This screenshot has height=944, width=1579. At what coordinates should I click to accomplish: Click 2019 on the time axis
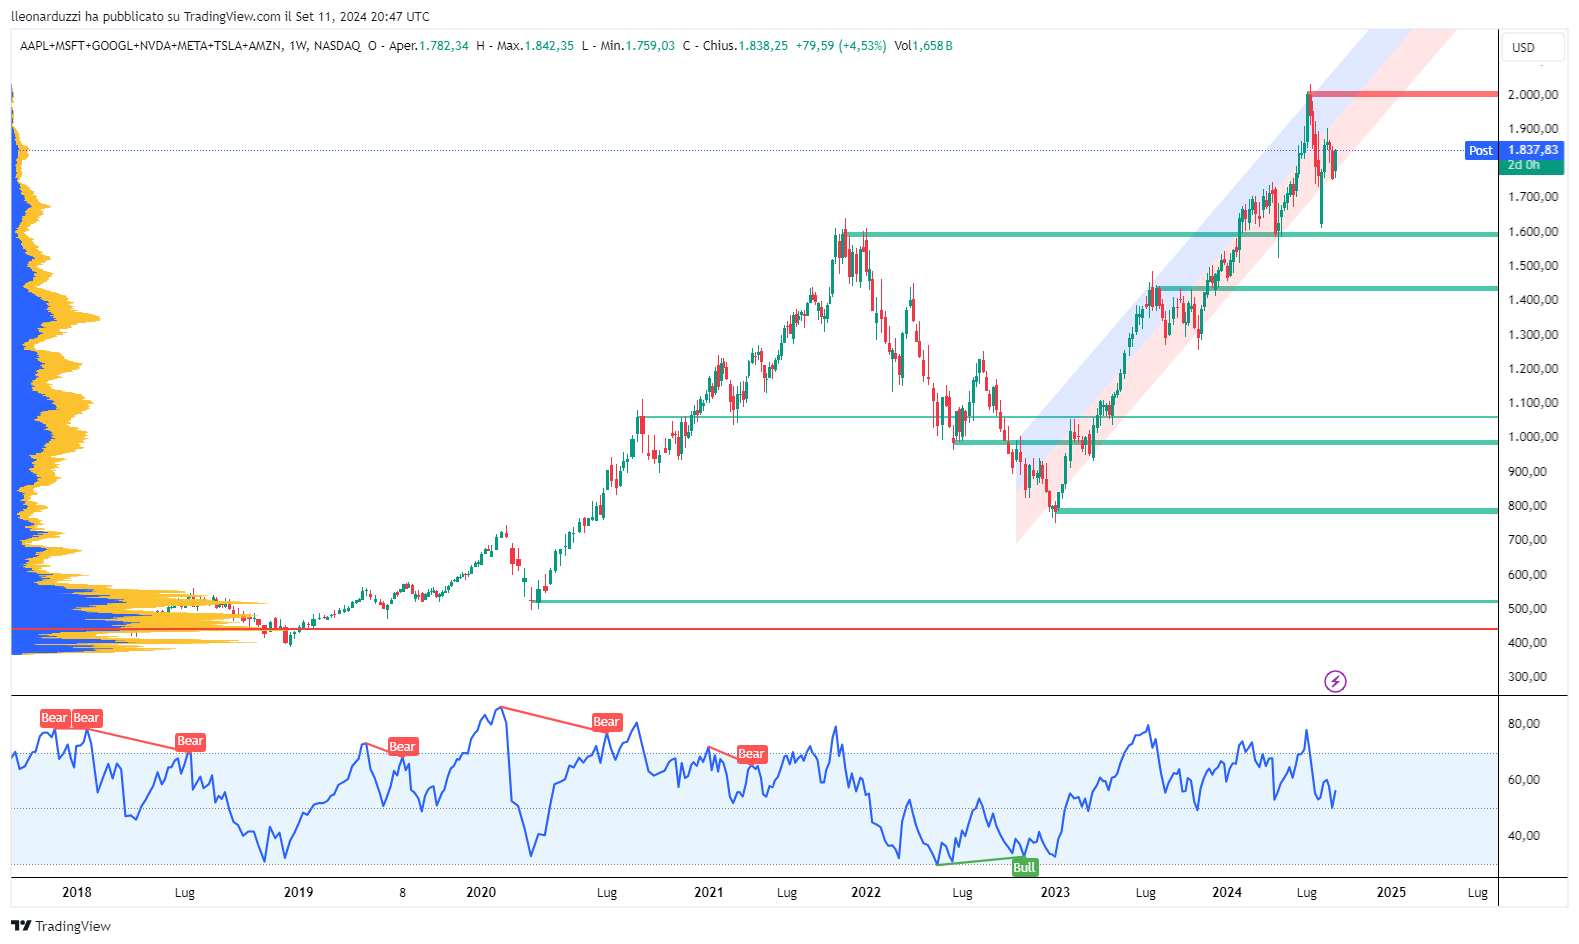pyautogui.click(x=298, y=893)
